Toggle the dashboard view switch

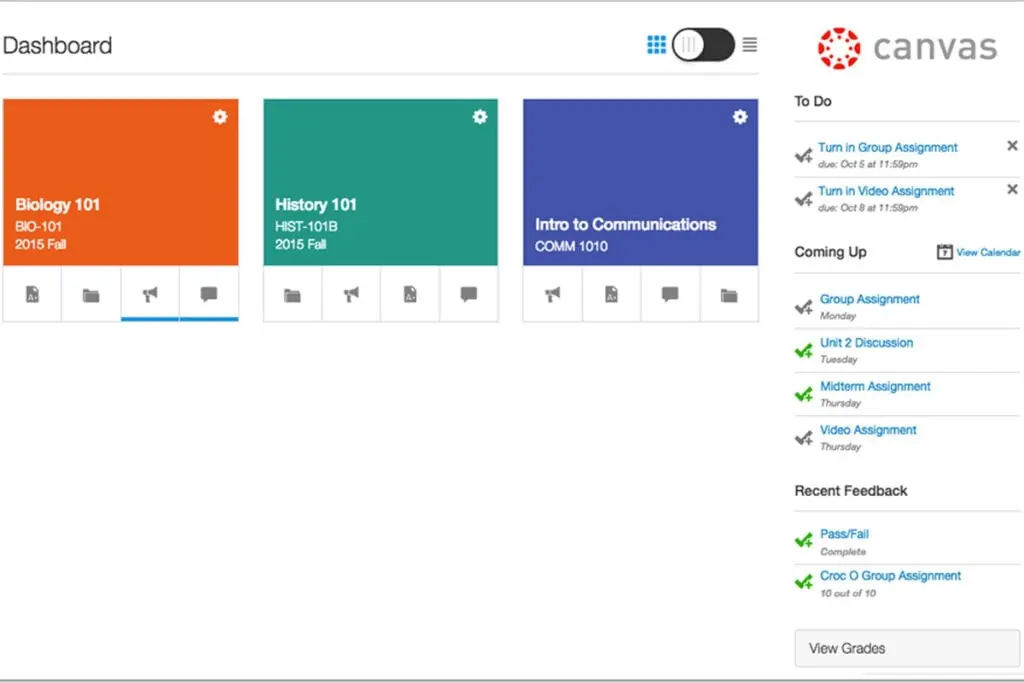tap(703, 44)
